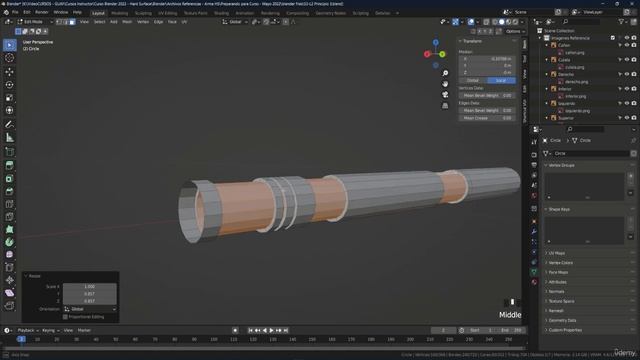The image size is (640, 360).
Task: Open the File menu
Action: tap(15, 13)
